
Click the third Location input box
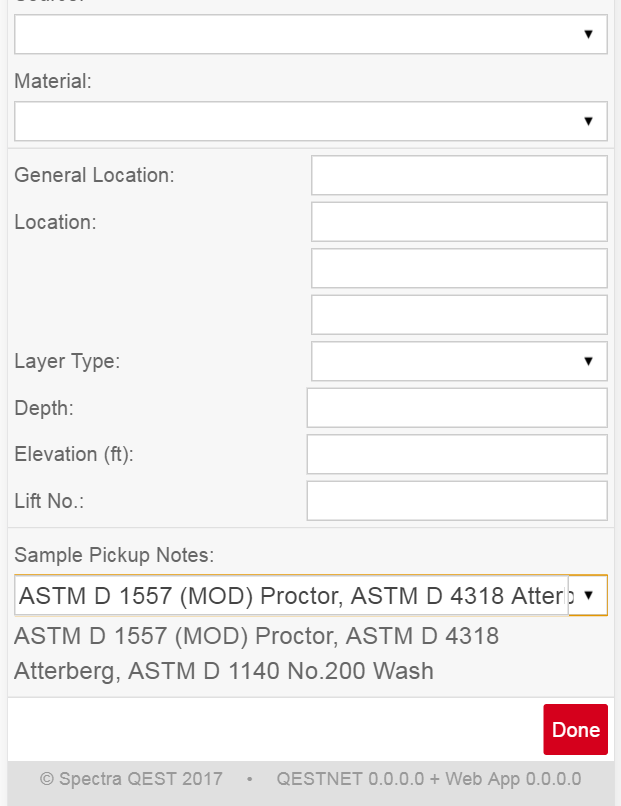click(459, 314)
